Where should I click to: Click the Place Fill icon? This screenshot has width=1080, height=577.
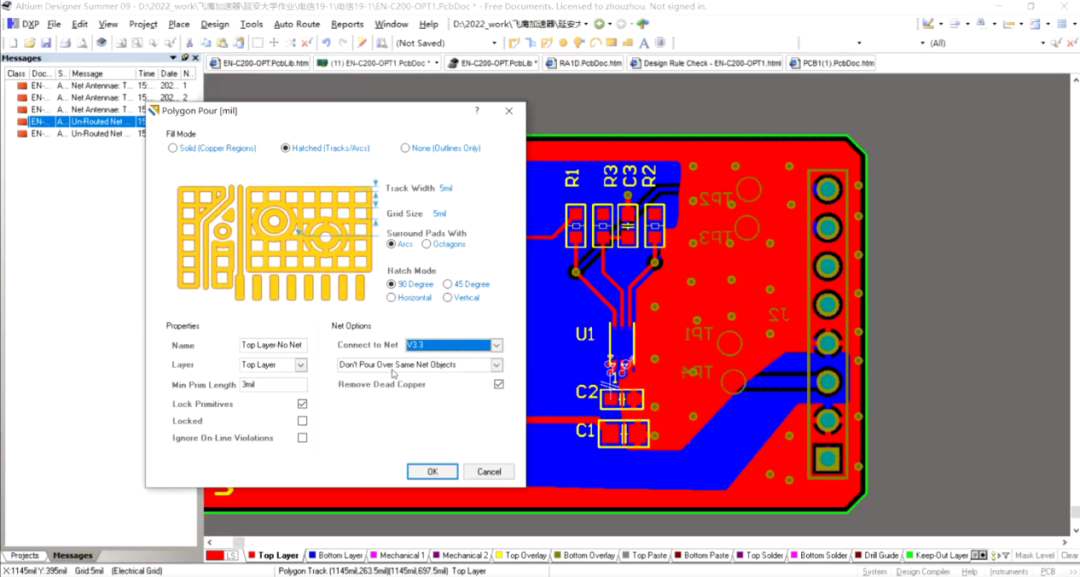coord(611,43)
